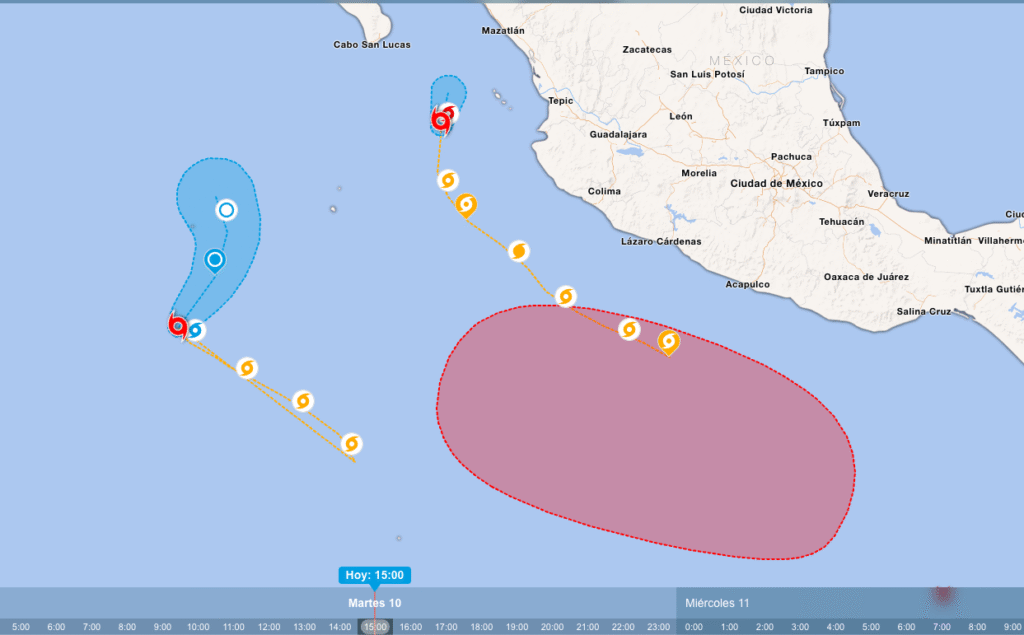Select the small blue storm icon beside western hurricane
Viewport: 1024px width, 635px height.
pyautogui.click(x=196, y=329)
